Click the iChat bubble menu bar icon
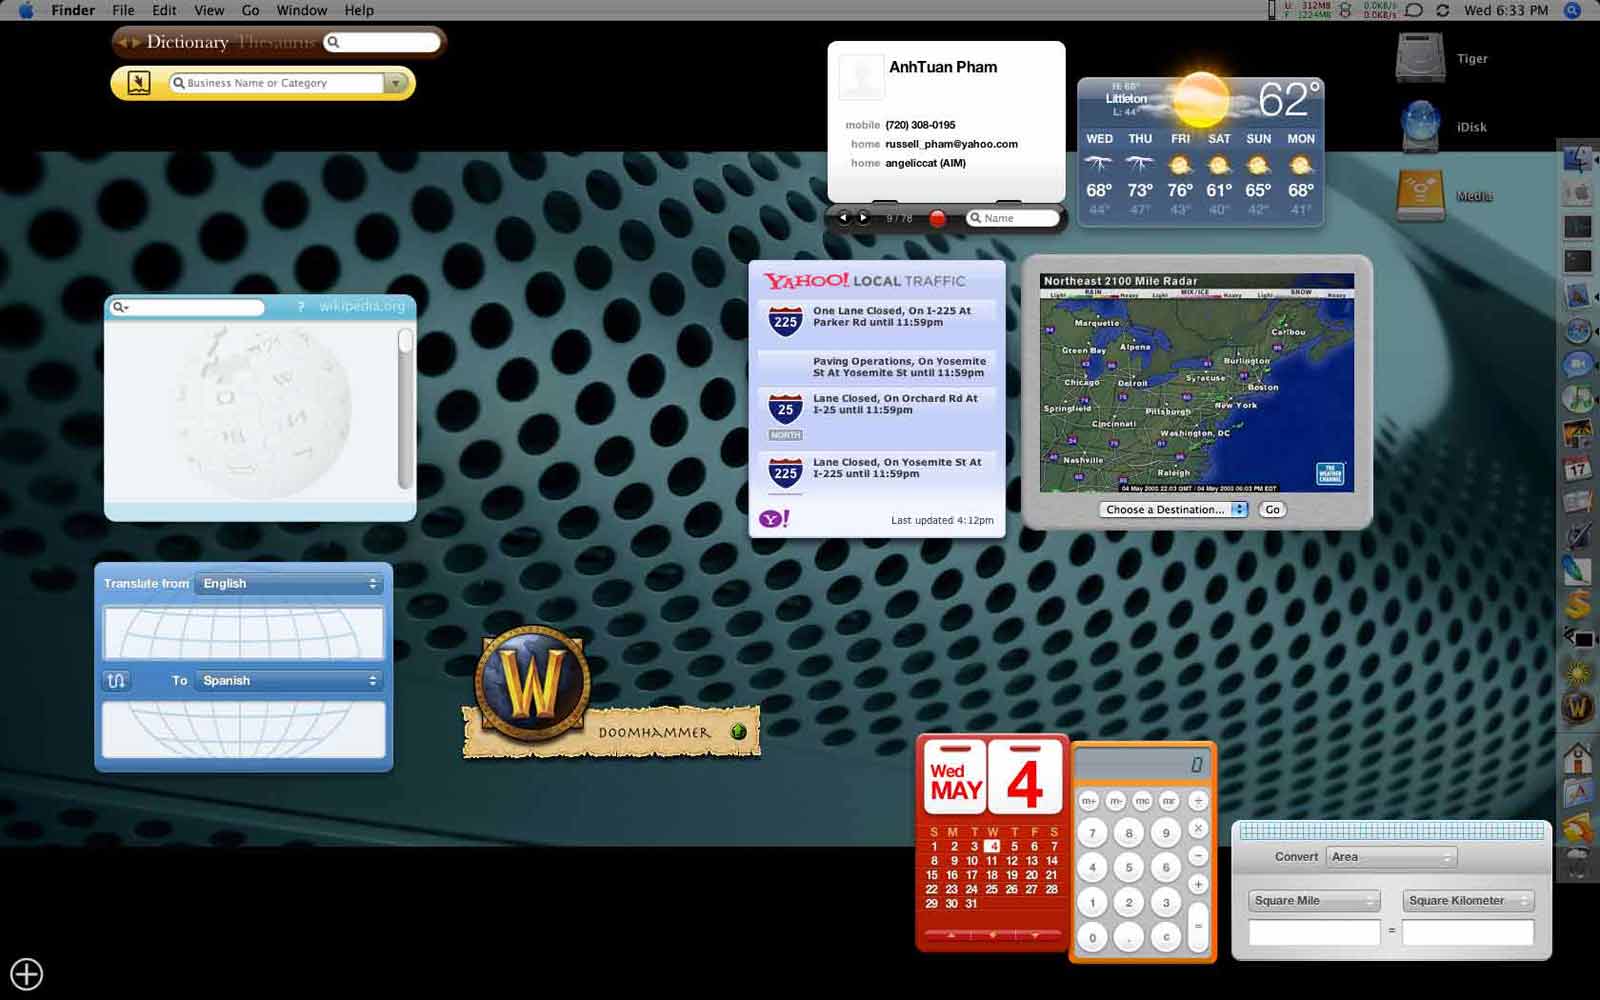Screen dimensions: 1600x1000 point(1413,10)
